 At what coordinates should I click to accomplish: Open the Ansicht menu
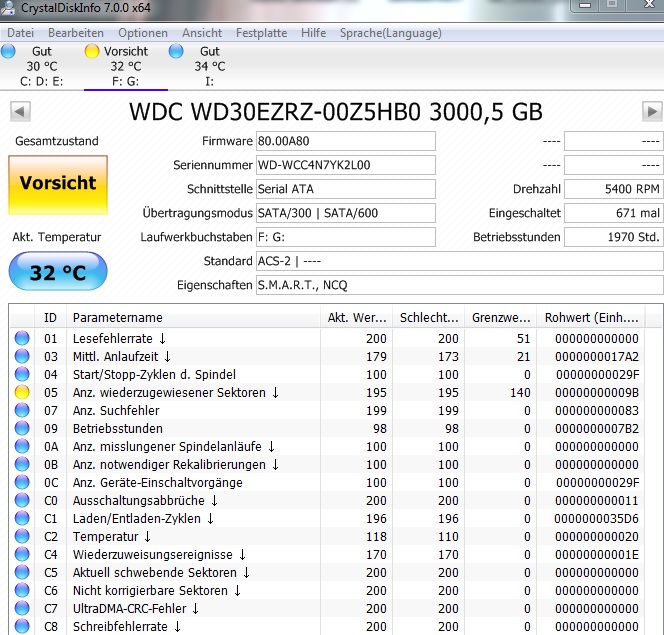202,33
